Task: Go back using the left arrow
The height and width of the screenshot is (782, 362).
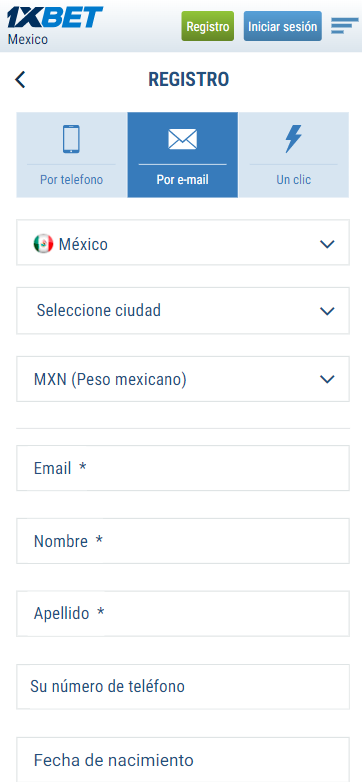Action: coord(20,79)
